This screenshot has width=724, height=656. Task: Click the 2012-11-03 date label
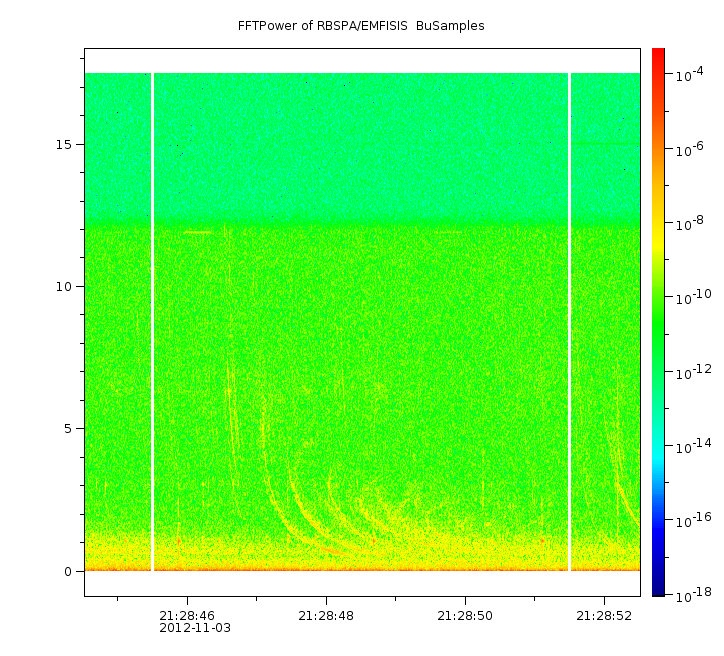[195, 628]
